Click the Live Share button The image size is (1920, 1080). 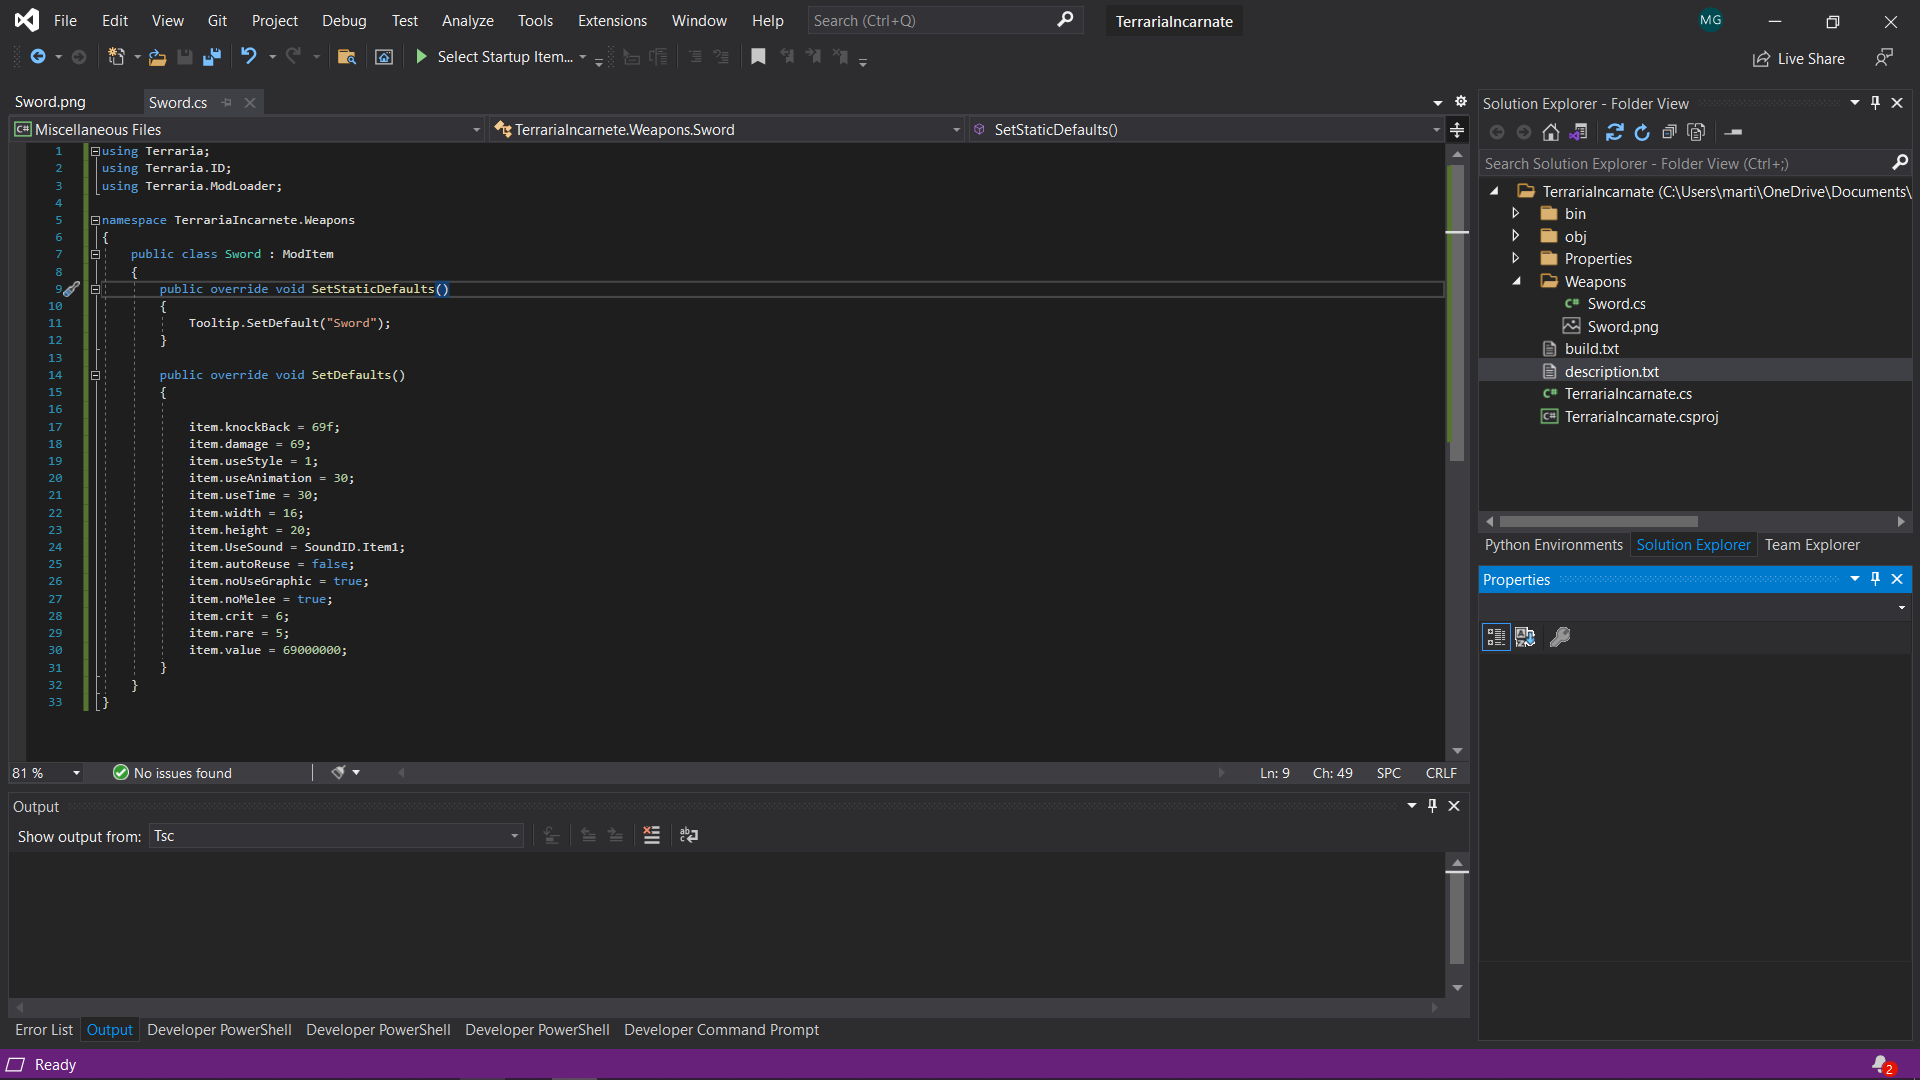coord(1799,59)
